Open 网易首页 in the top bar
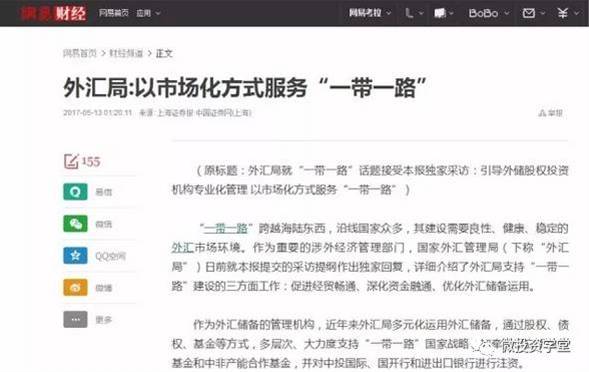The height and width of the screenshot is (372, 589). pos(113,13)
